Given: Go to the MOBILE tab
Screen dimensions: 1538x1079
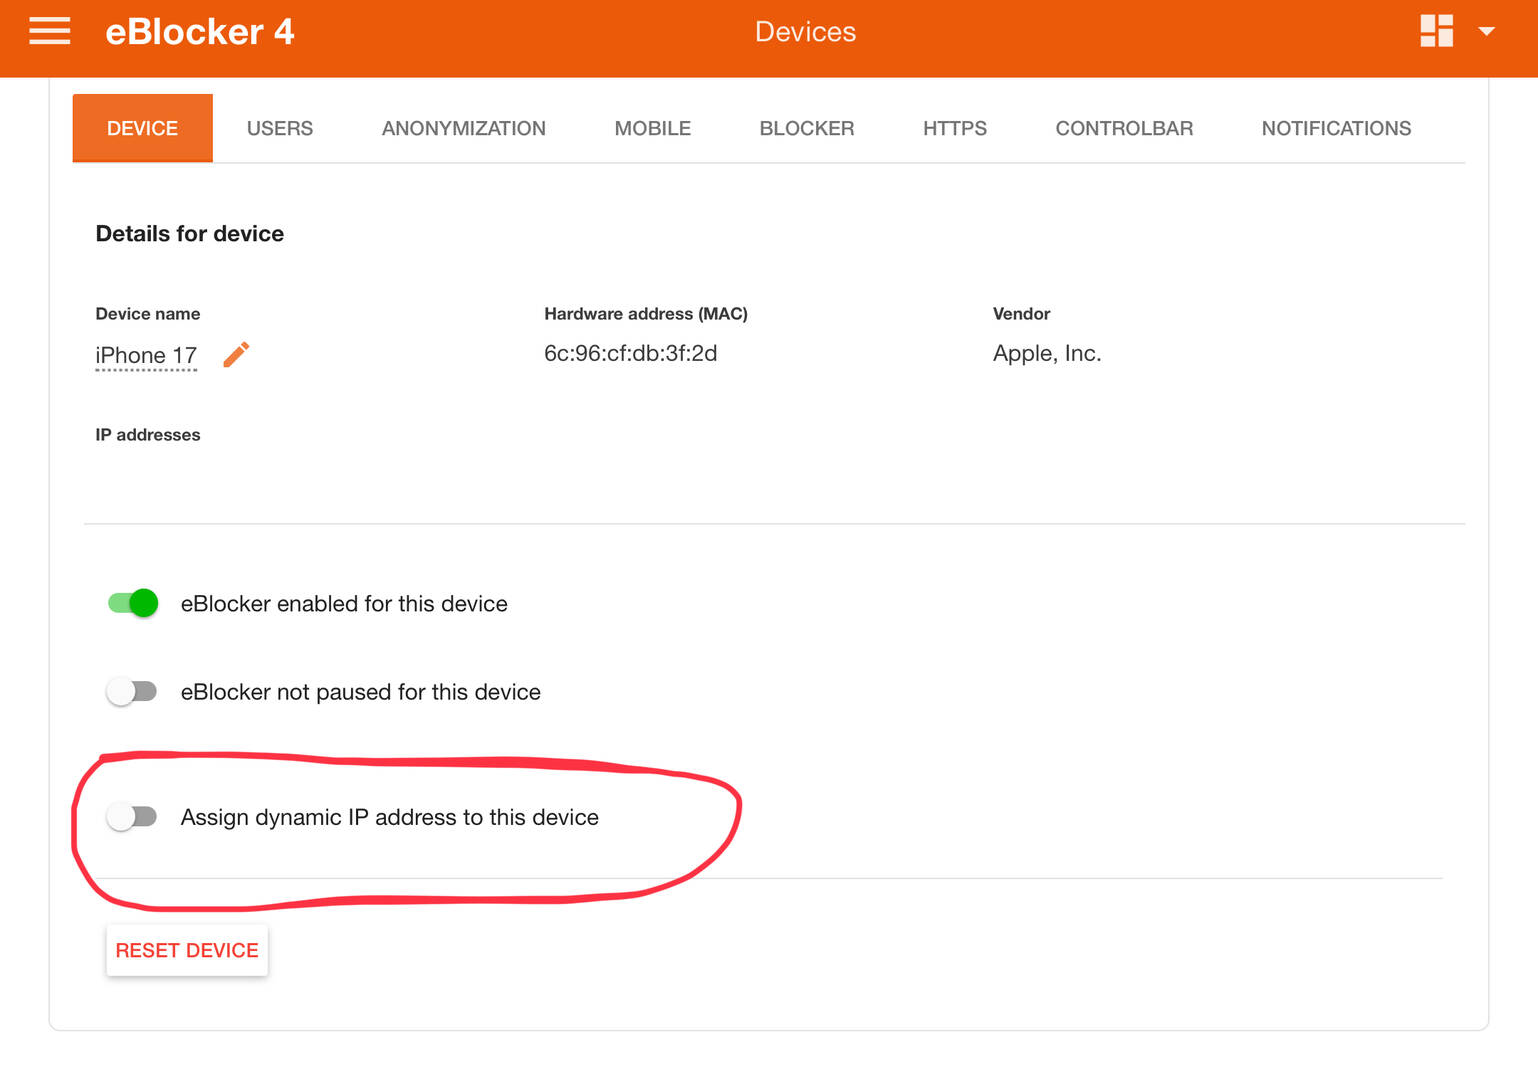Looking at the screenshot, I should [x=652, y=128].
